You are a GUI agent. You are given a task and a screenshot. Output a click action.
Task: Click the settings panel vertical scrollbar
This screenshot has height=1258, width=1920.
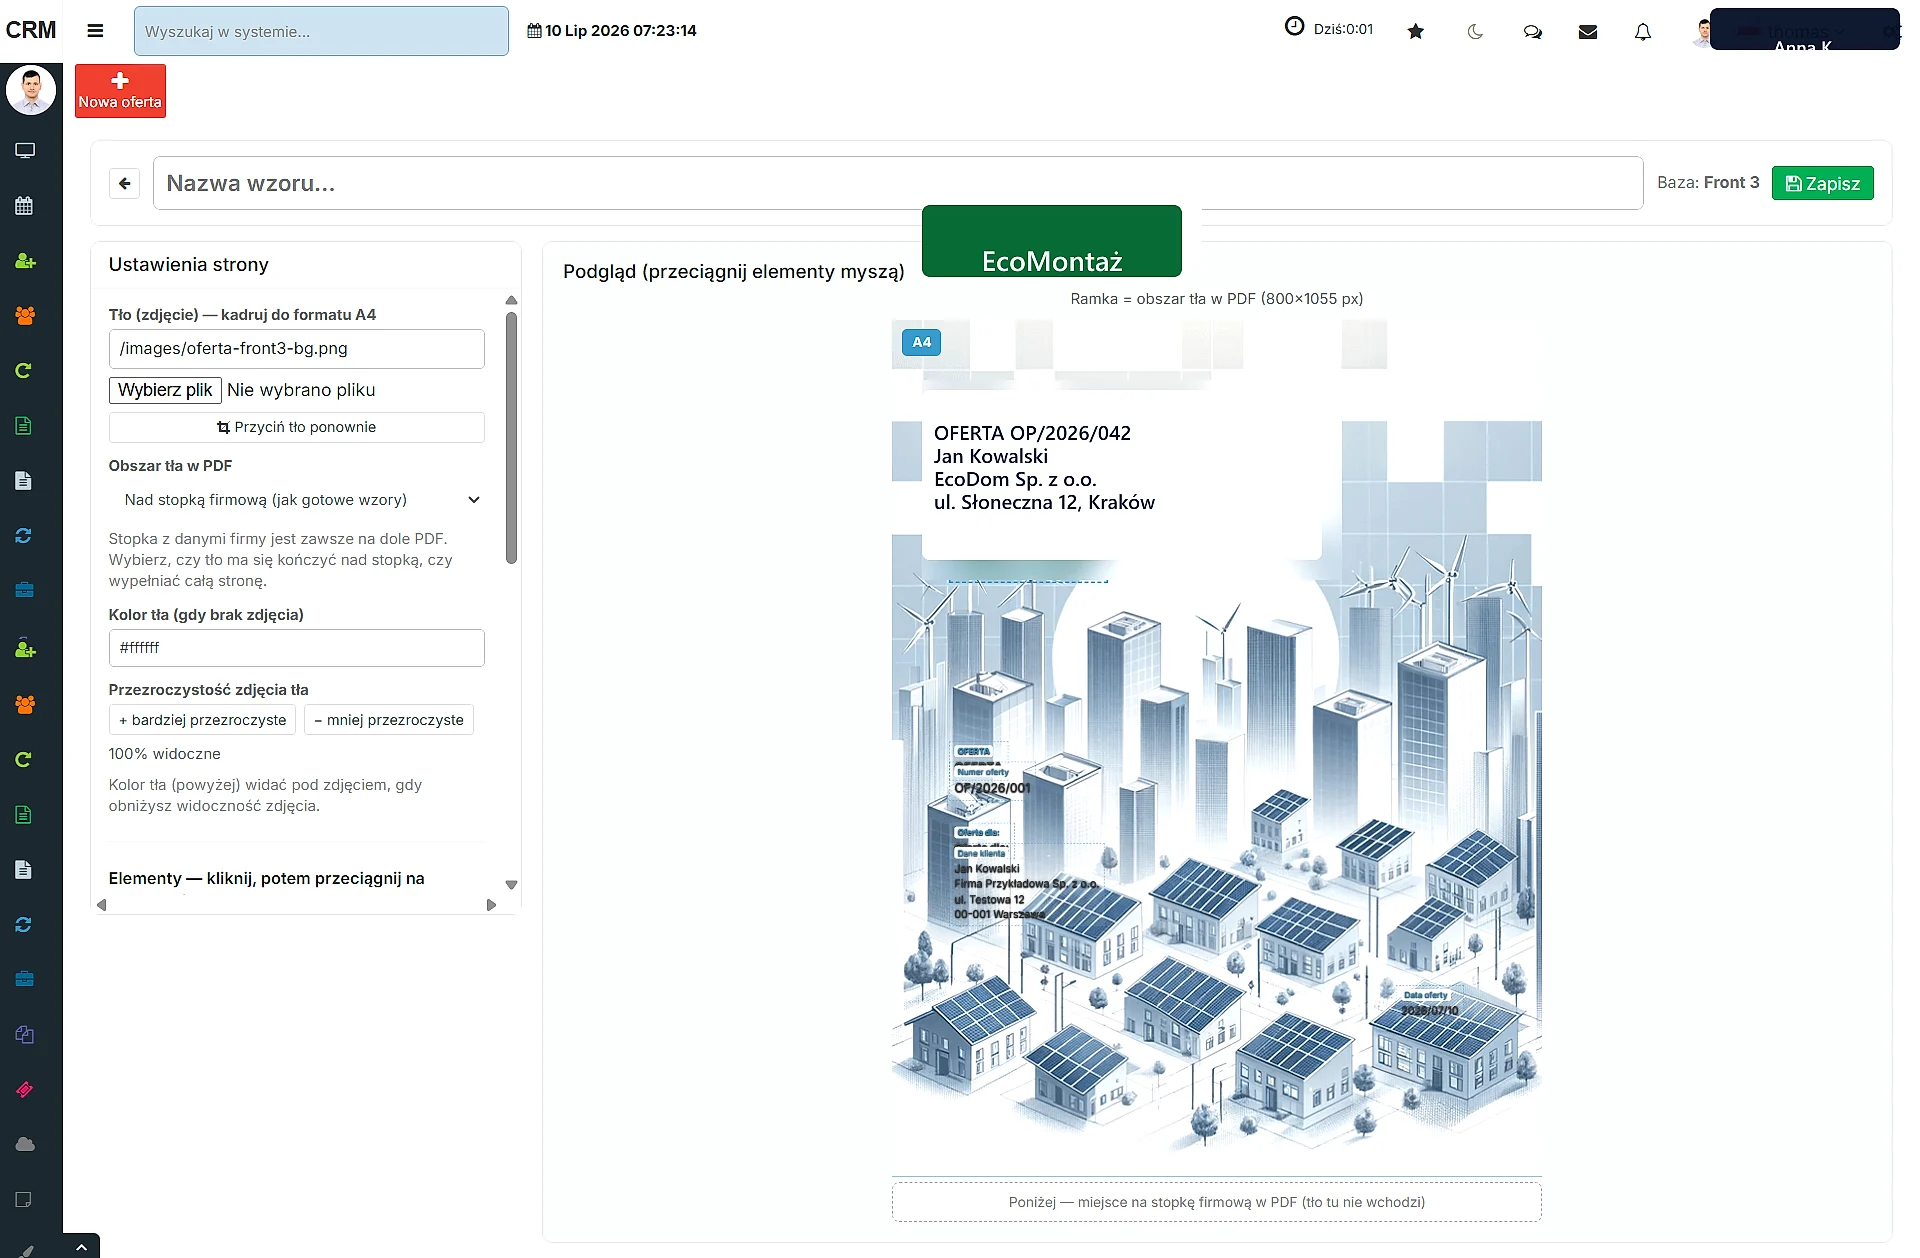pos(511,438)
